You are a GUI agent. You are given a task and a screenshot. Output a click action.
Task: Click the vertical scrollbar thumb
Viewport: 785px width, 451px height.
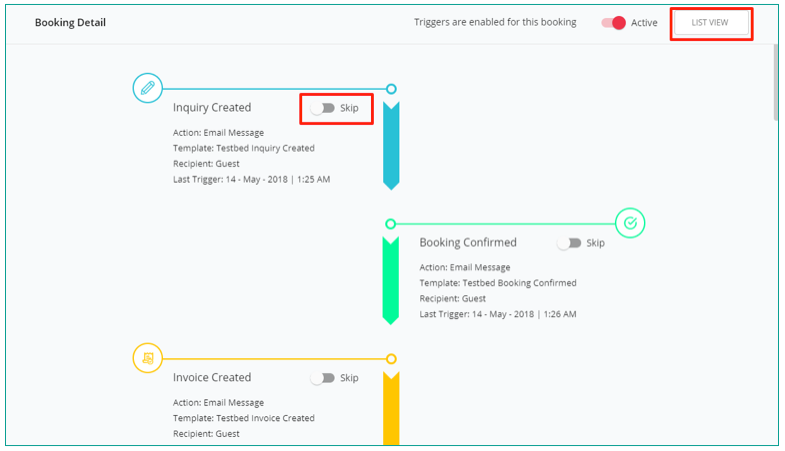pyautogui.click(x=775, y=83)
